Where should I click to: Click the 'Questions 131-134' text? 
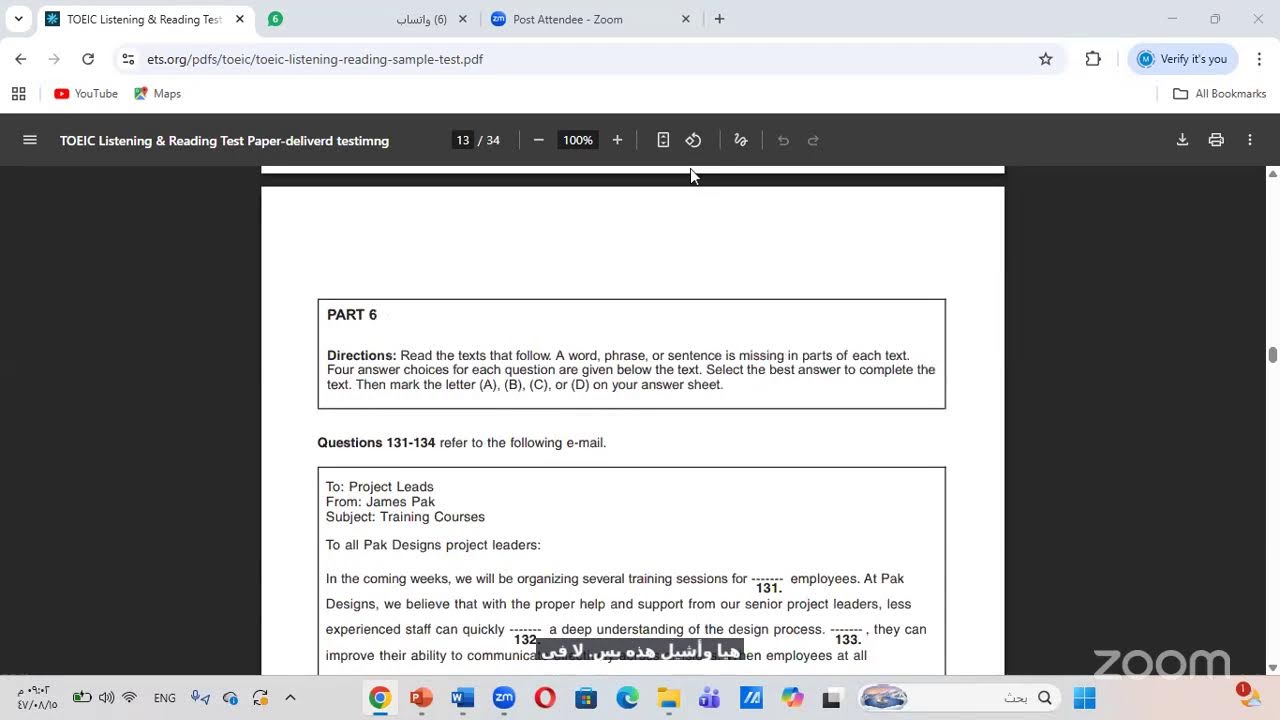coord(376,443)
